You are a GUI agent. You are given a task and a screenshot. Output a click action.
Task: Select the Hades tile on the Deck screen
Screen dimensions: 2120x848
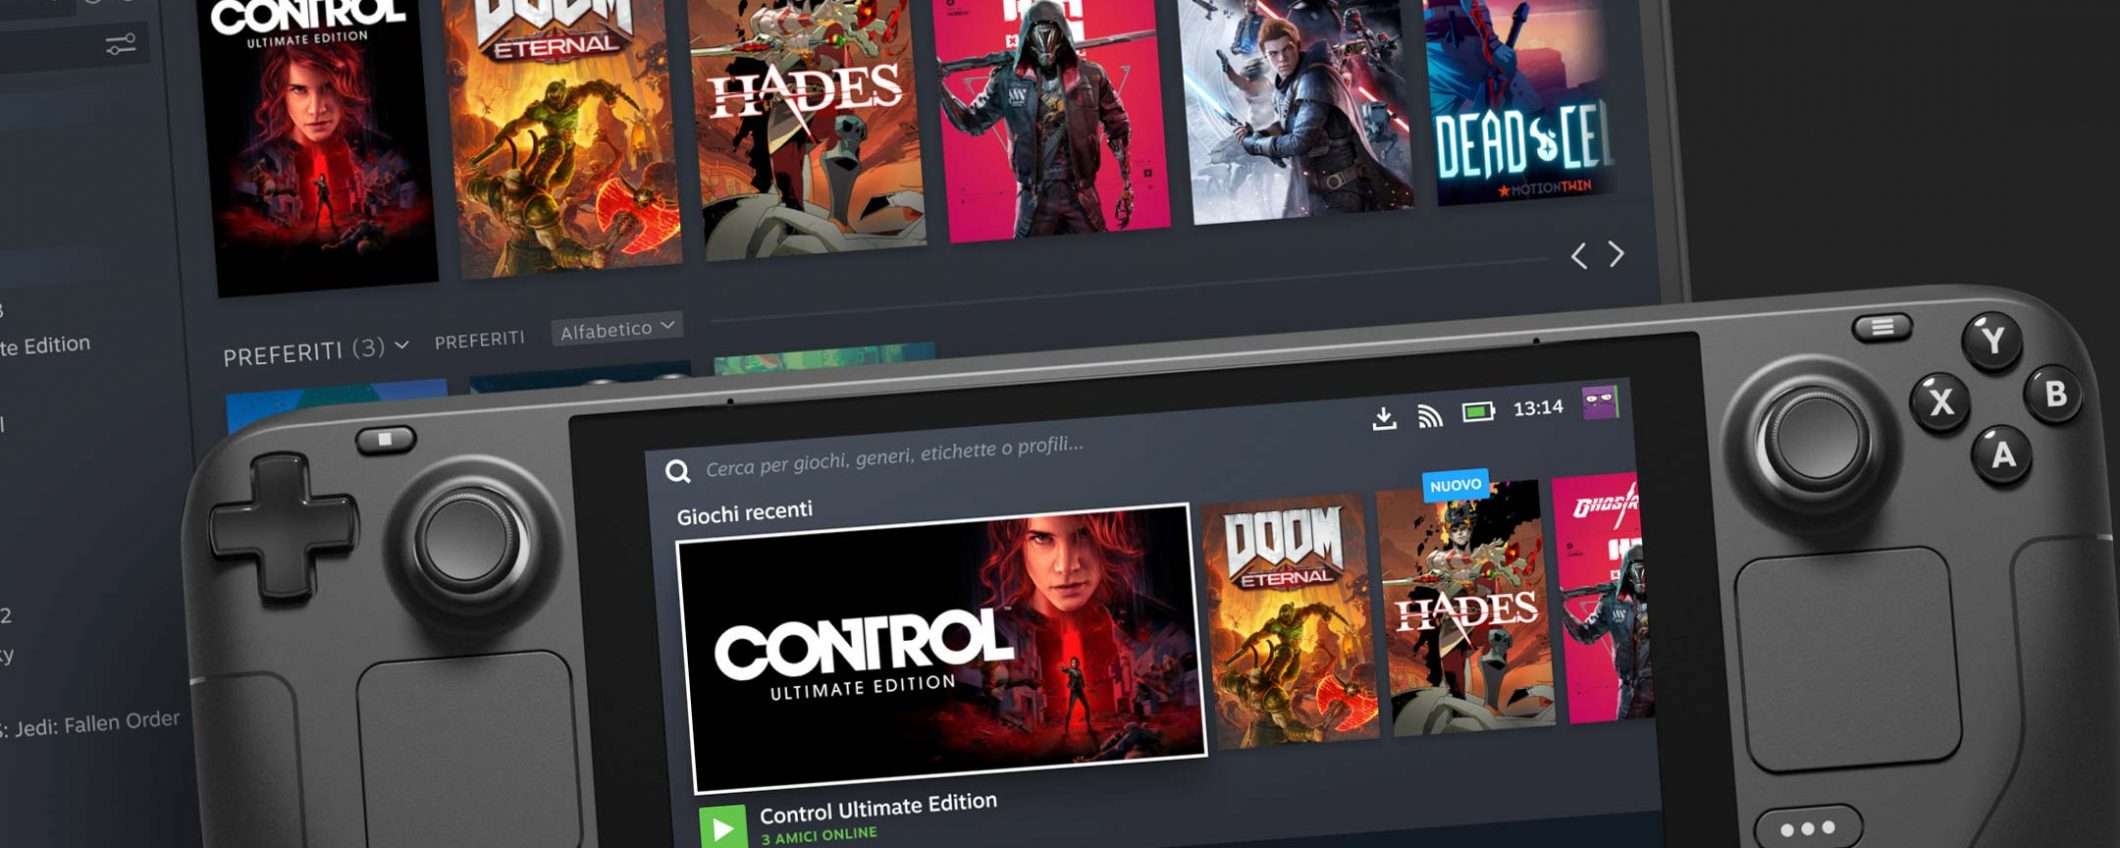(1466, 607)
